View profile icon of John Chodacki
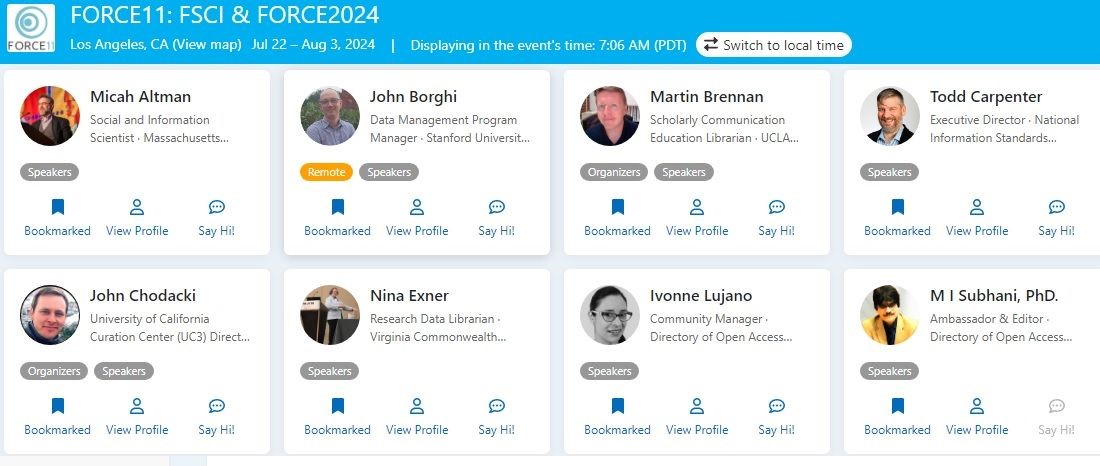This screenshot has width=1100, height=466. (137, 407)
